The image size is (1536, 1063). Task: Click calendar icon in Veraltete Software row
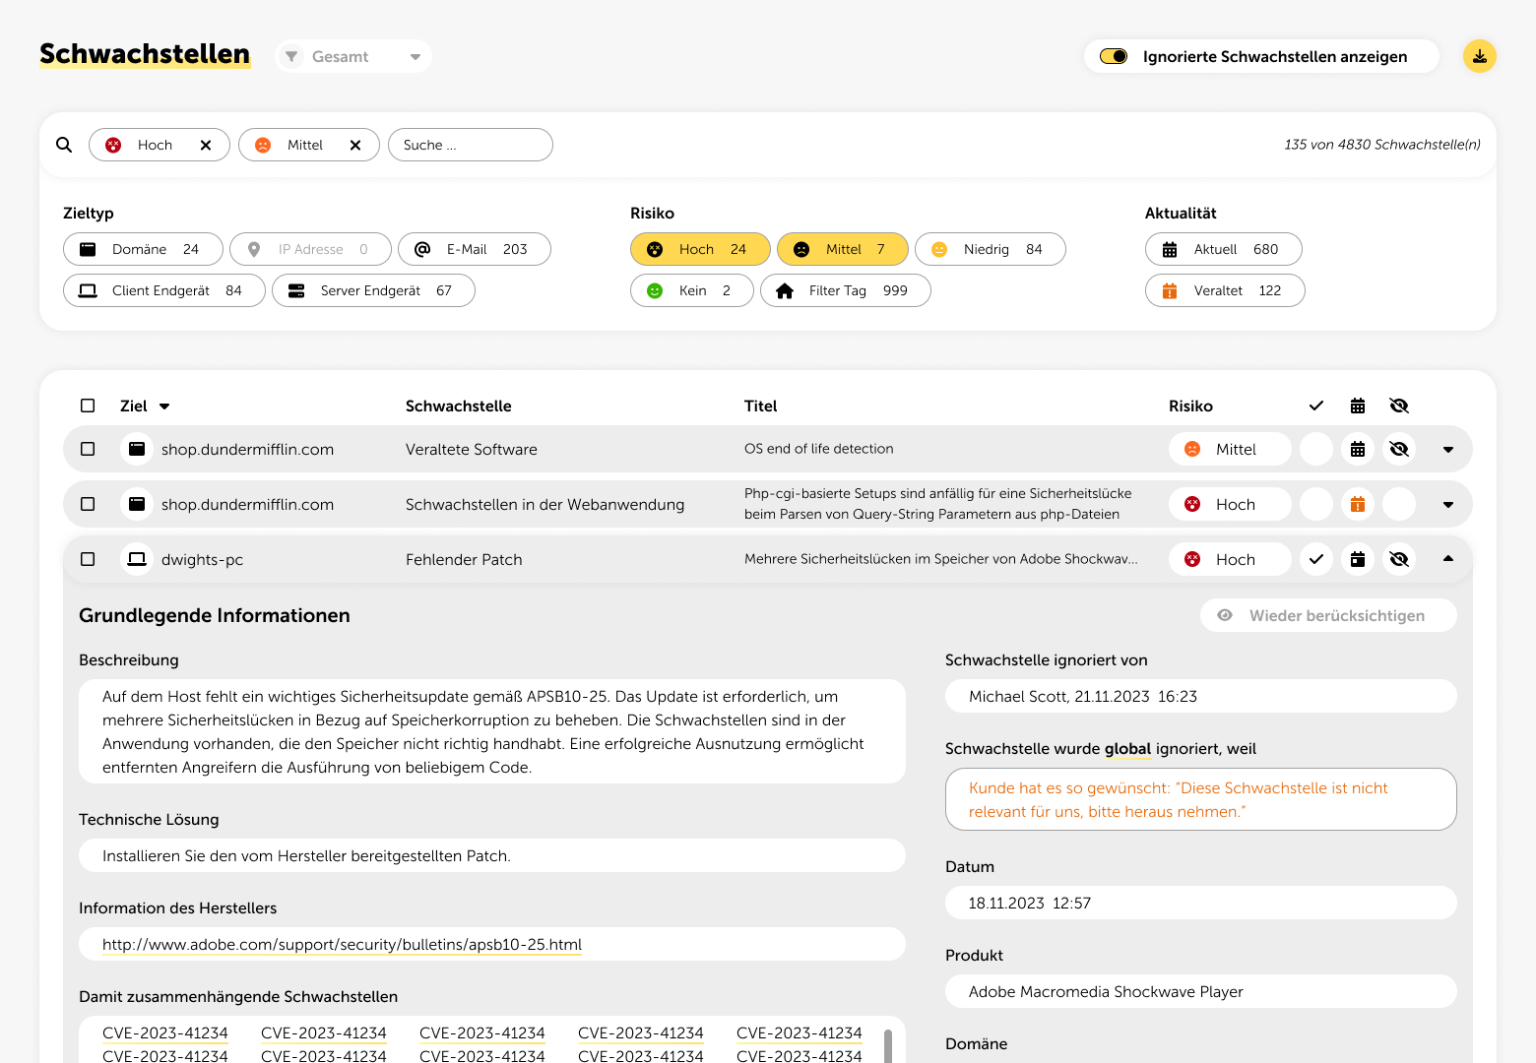pyautogui.click(x=1357, y=450)
